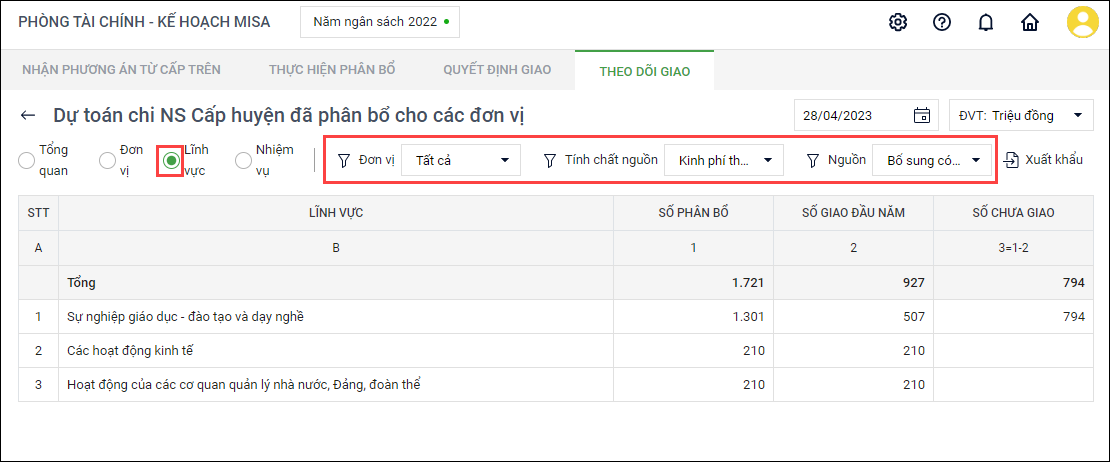This screenshot has height=462, width=1110.
Task: Open the notifications bell
Action: tap(986, 22)
